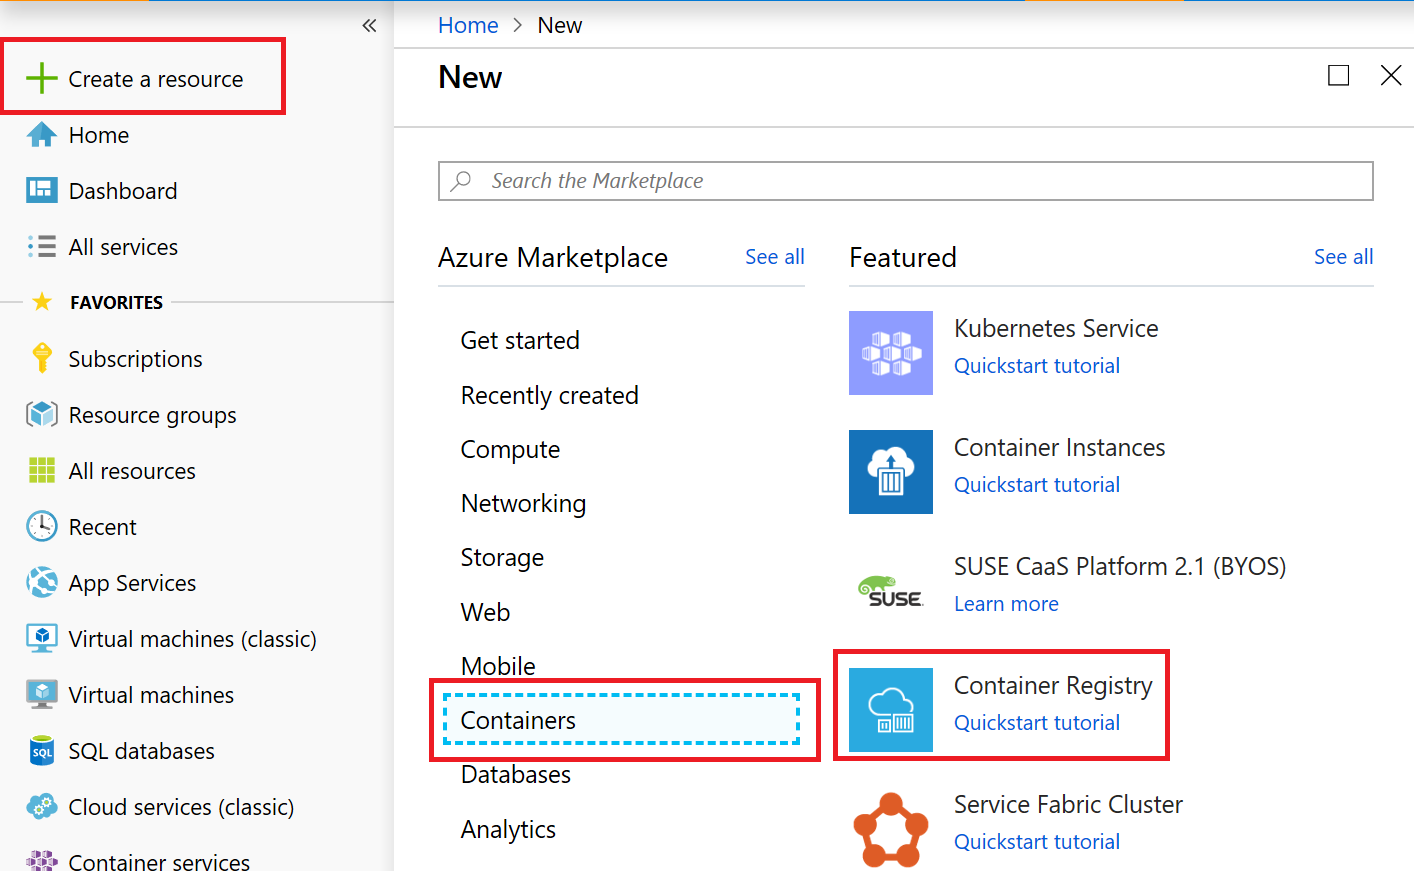Click the Virtual machines (classic) monitor icon

pyautogui.click(x=42, y=638)
